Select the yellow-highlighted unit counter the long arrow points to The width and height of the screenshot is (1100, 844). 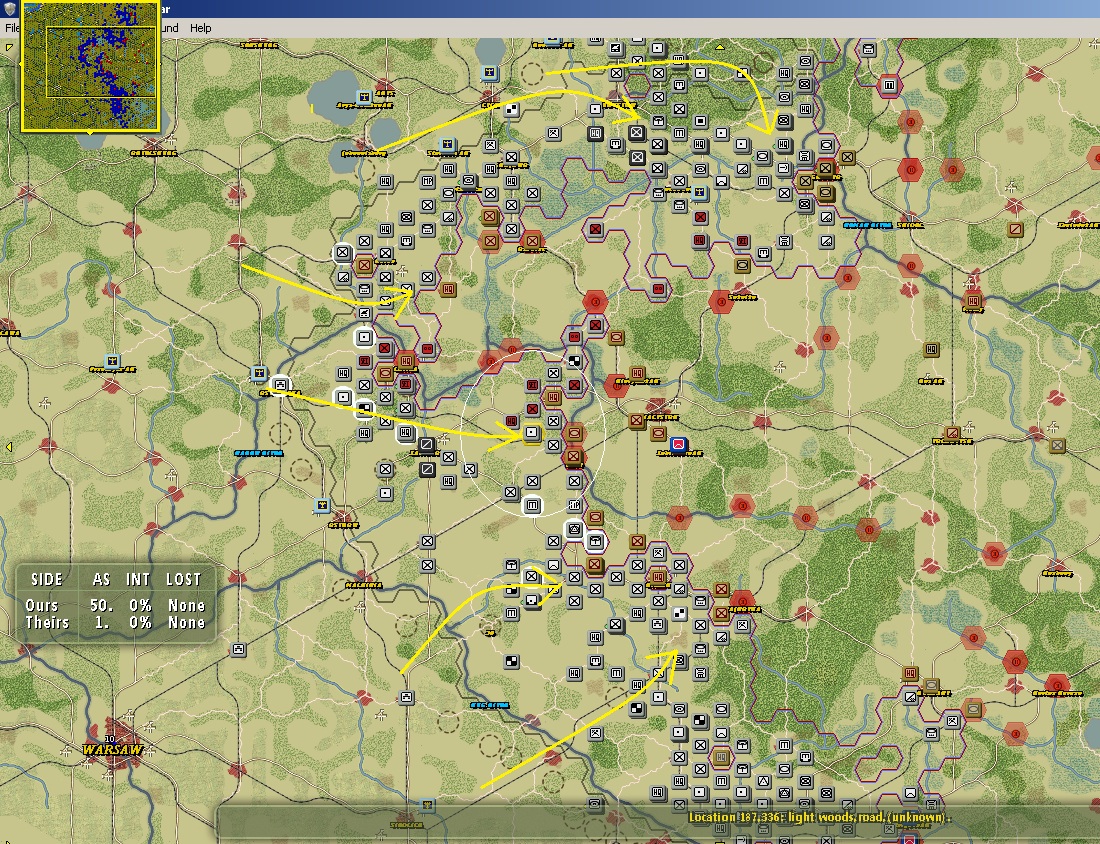tap(532, 433)
